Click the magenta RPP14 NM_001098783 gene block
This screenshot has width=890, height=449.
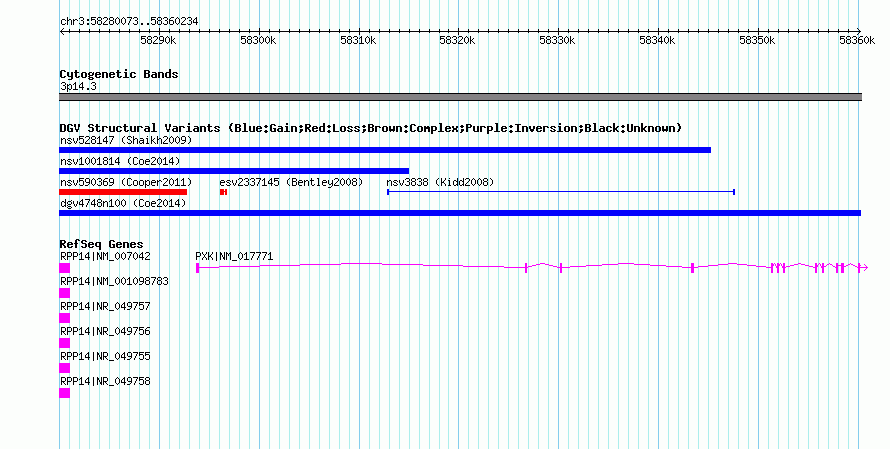65,293
